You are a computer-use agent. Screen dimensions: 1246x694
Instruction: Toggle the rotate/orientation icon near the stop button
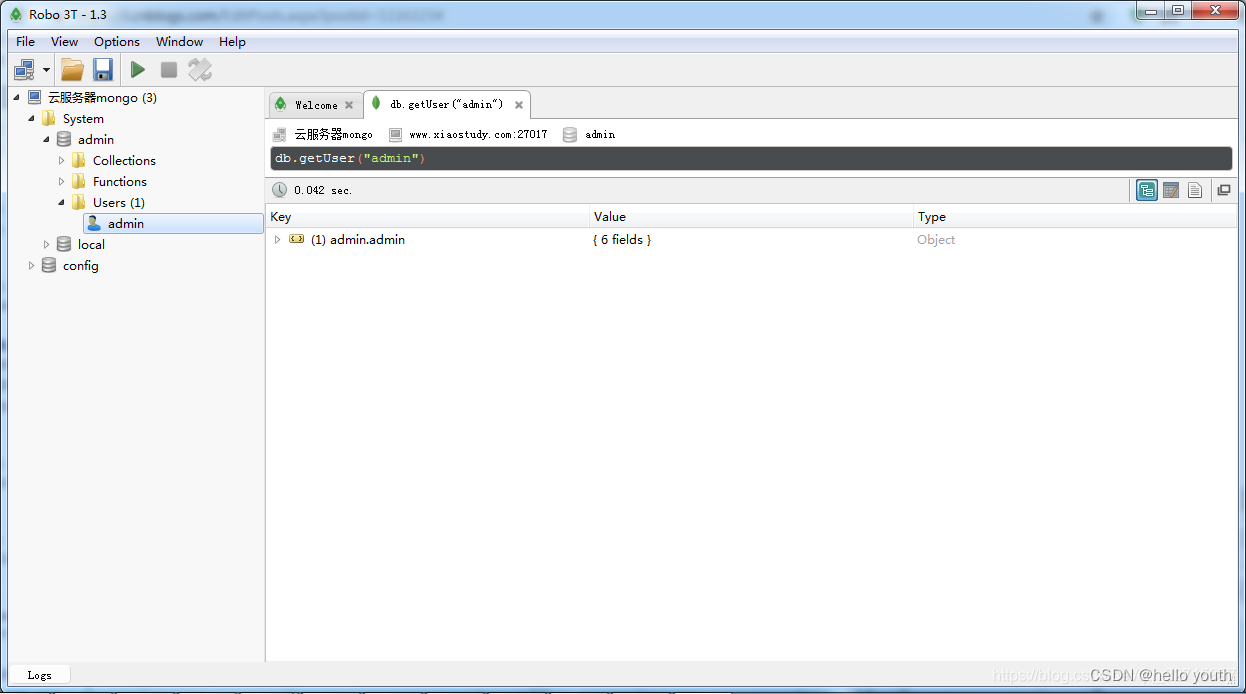coord(199,69)
